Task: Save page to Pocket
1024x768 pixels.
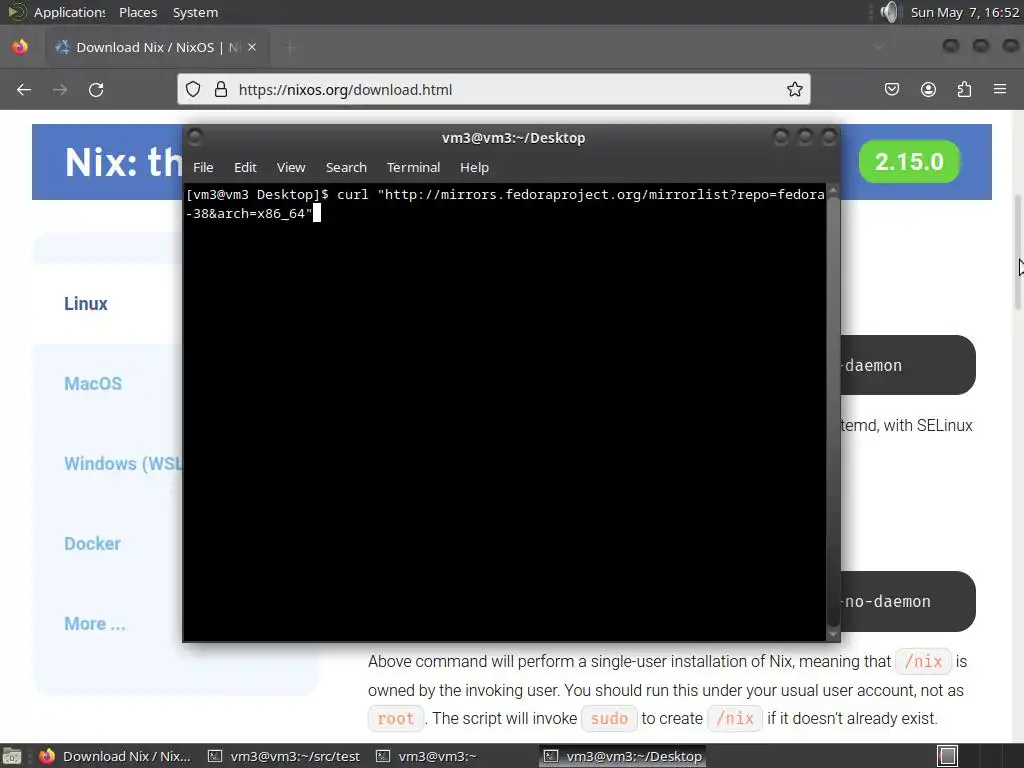Action: pos(891,89)
